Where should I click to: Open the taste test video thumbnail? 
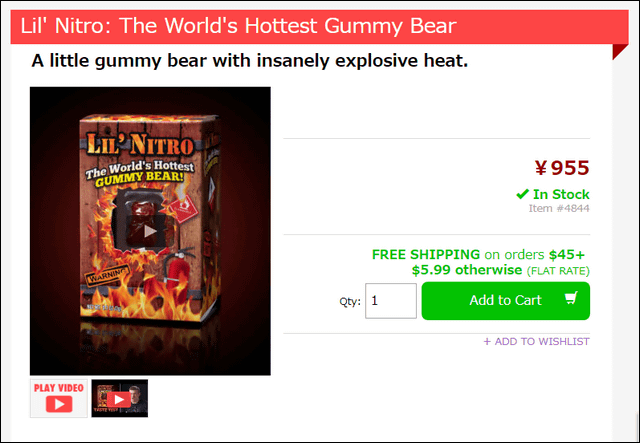click(x=120, y=398)
